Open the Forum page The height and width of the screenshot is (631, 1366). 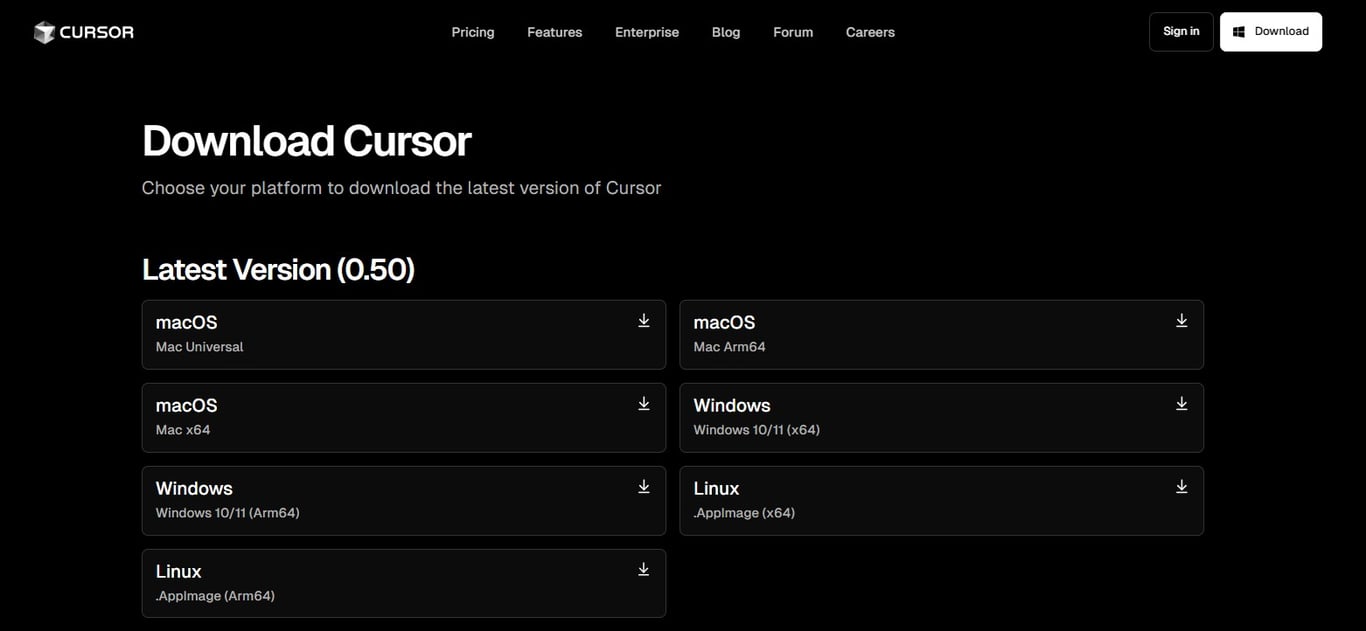point(793,30)
